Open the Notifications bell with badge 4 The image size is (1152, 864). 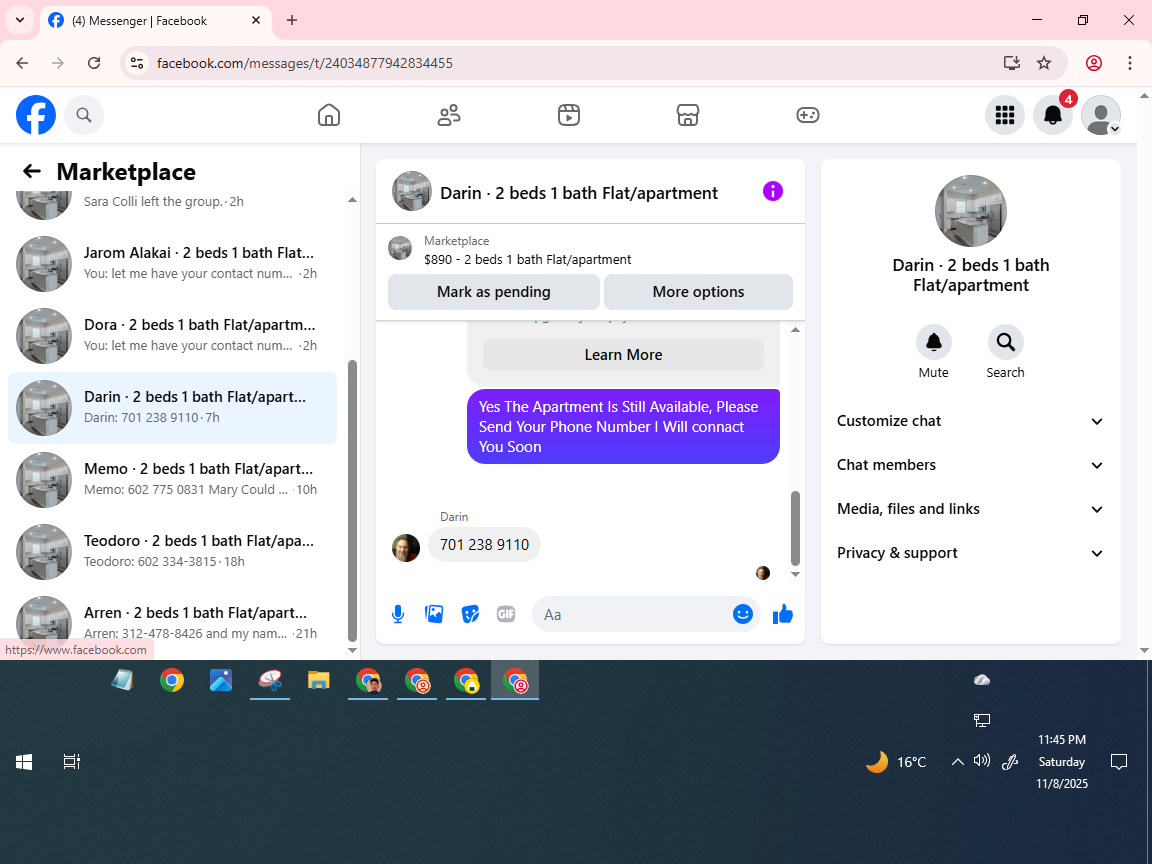pos(1053,115)
